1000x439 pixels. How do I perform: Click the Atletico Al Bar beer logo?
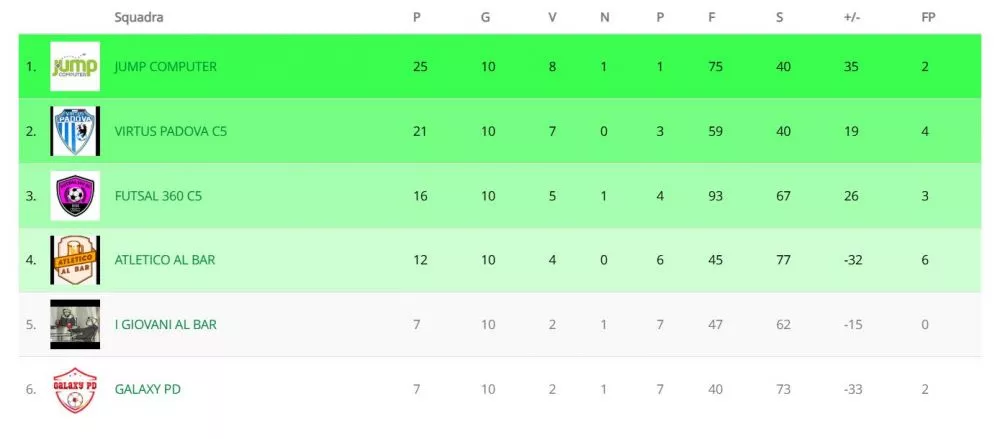point(75,260)
